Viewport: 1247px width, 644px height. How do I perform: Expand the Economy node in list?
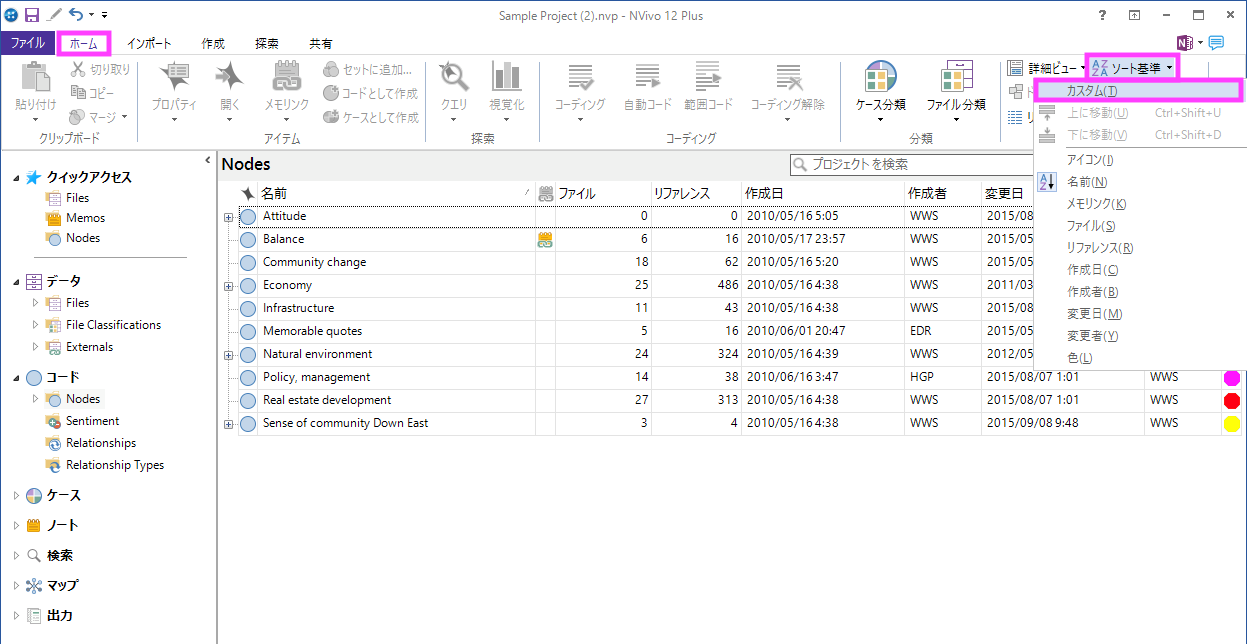[228, 286]
